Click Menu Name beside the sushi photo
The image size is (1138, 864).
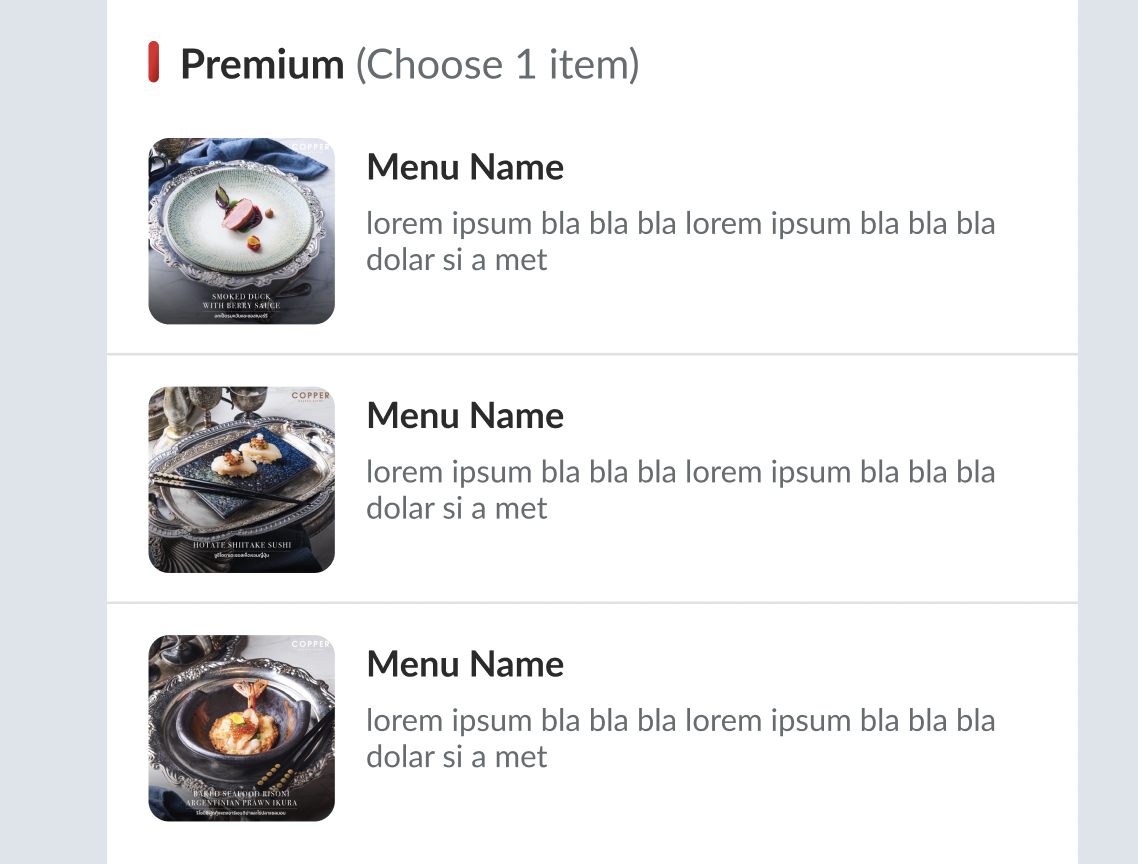click(x=465, y=415)
